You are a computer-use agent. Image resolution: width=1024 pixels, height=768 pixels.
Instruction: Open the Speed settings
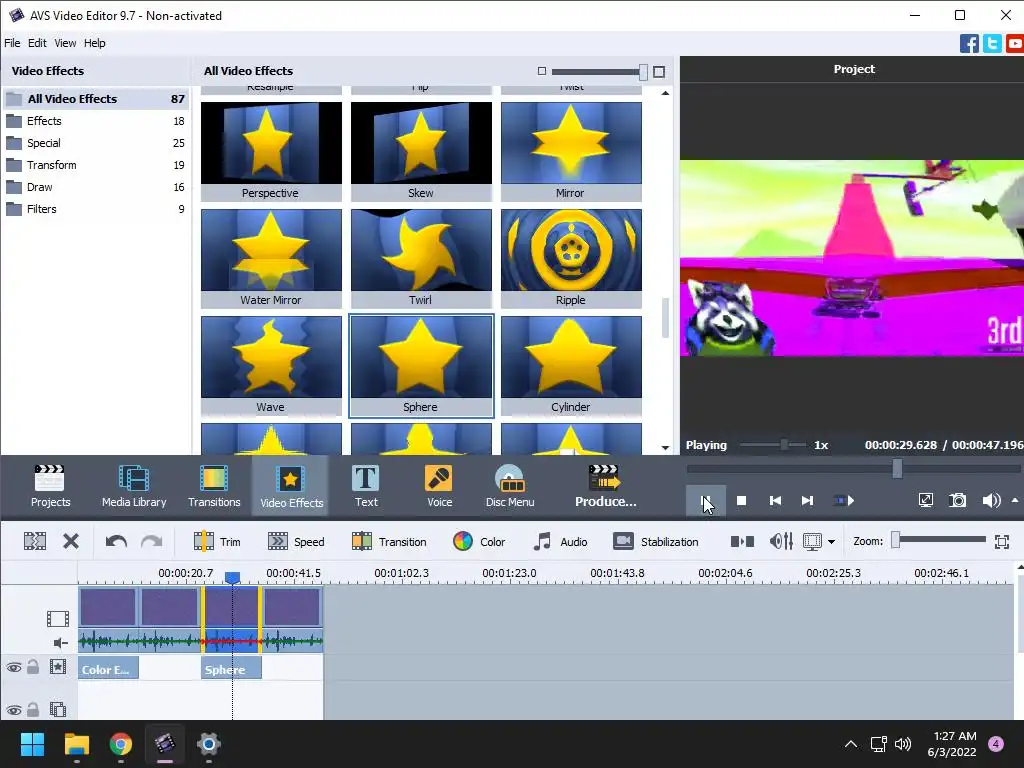(296, 541)
